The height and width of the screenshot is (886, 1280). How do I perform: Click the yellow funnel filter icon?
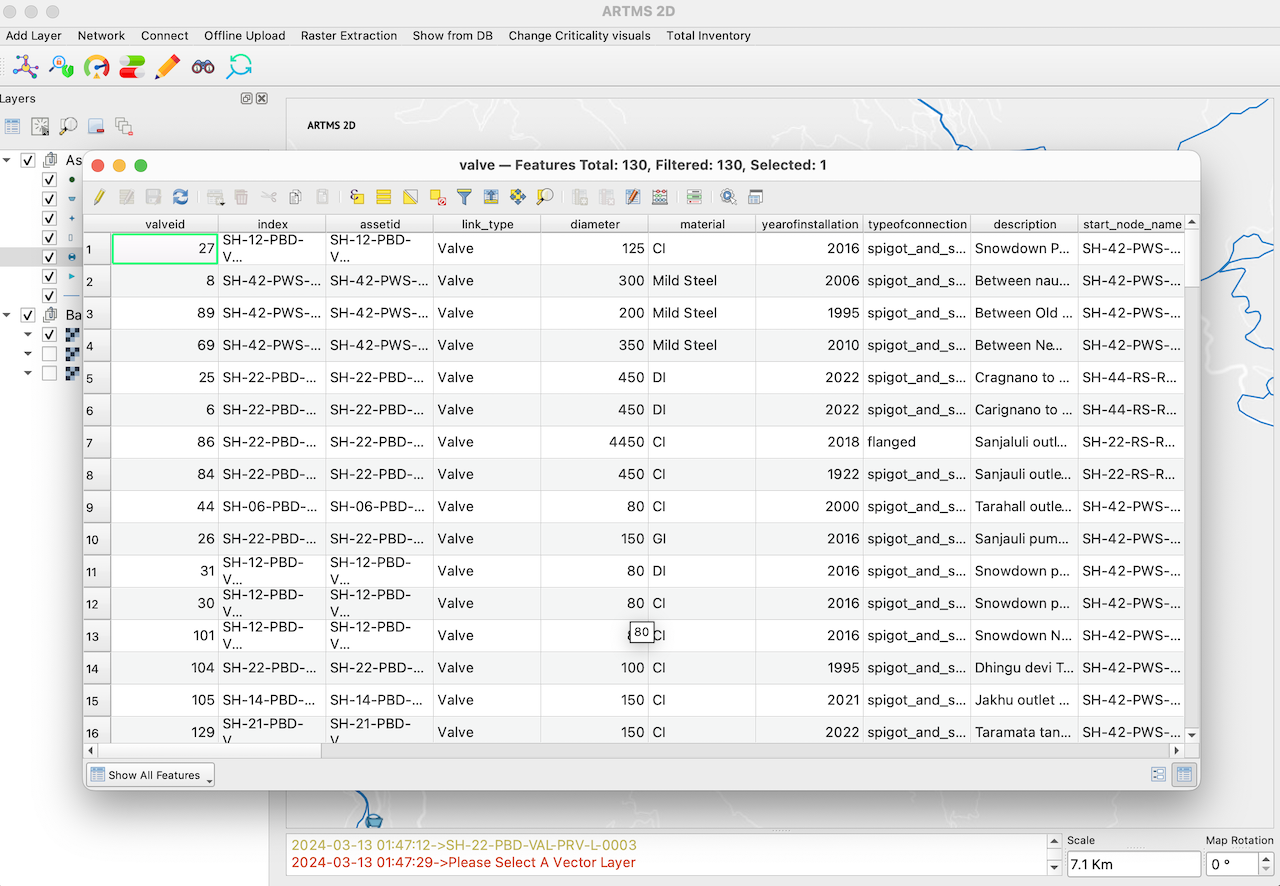[x=464, y=197]
